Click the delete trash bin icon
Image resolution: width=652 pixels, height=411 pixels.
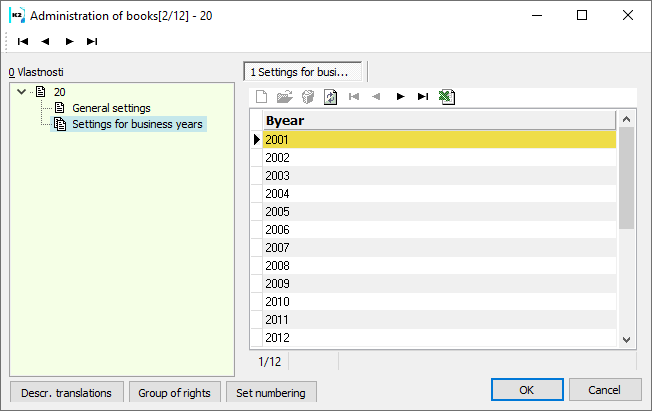308,97
